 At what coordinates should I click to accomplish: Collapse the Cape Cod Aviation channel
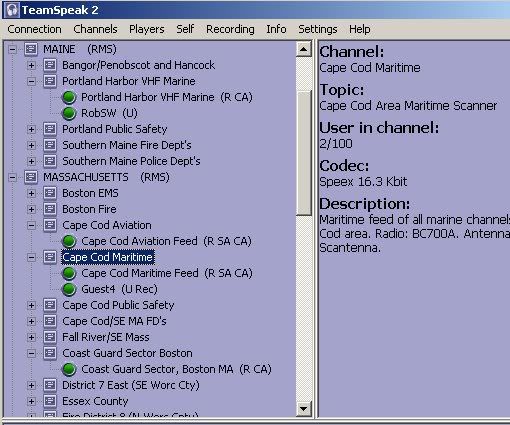click(x=31, y=225)
